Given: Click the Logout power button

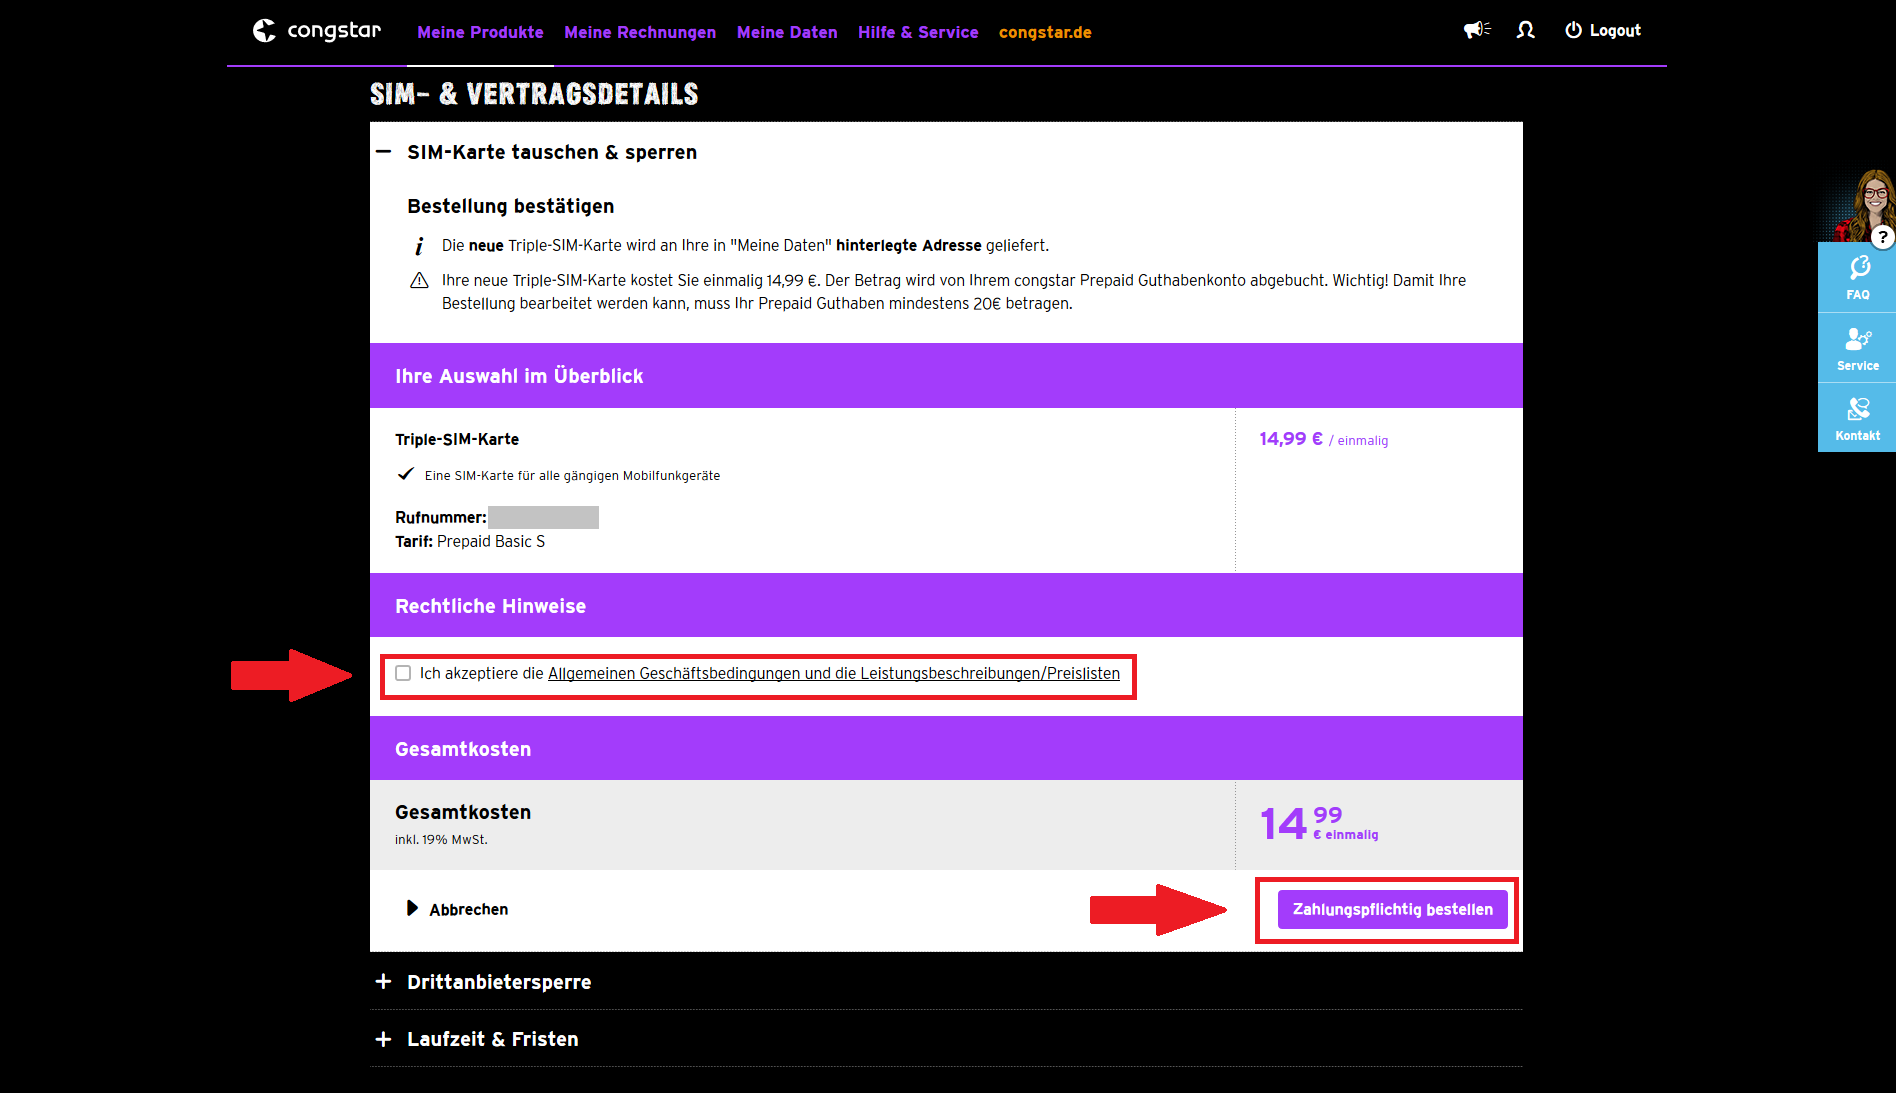Looking at the screenshot, I should (x=1602, y=30).
